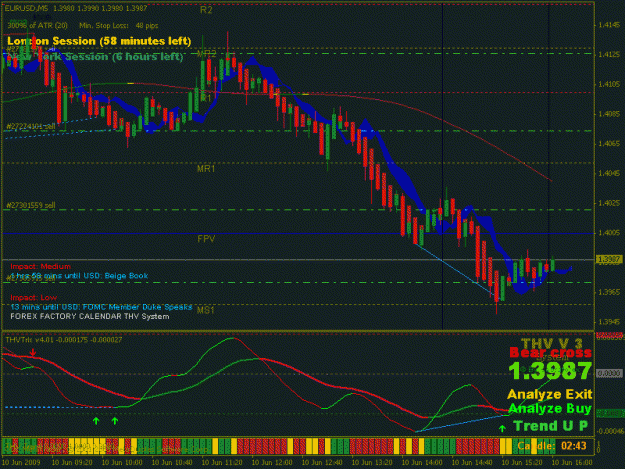Select the #27224101 sell order label
Image resolution: width=625 pixels, height=469 pixels.
pyautogui.click(x=31, y=126)
